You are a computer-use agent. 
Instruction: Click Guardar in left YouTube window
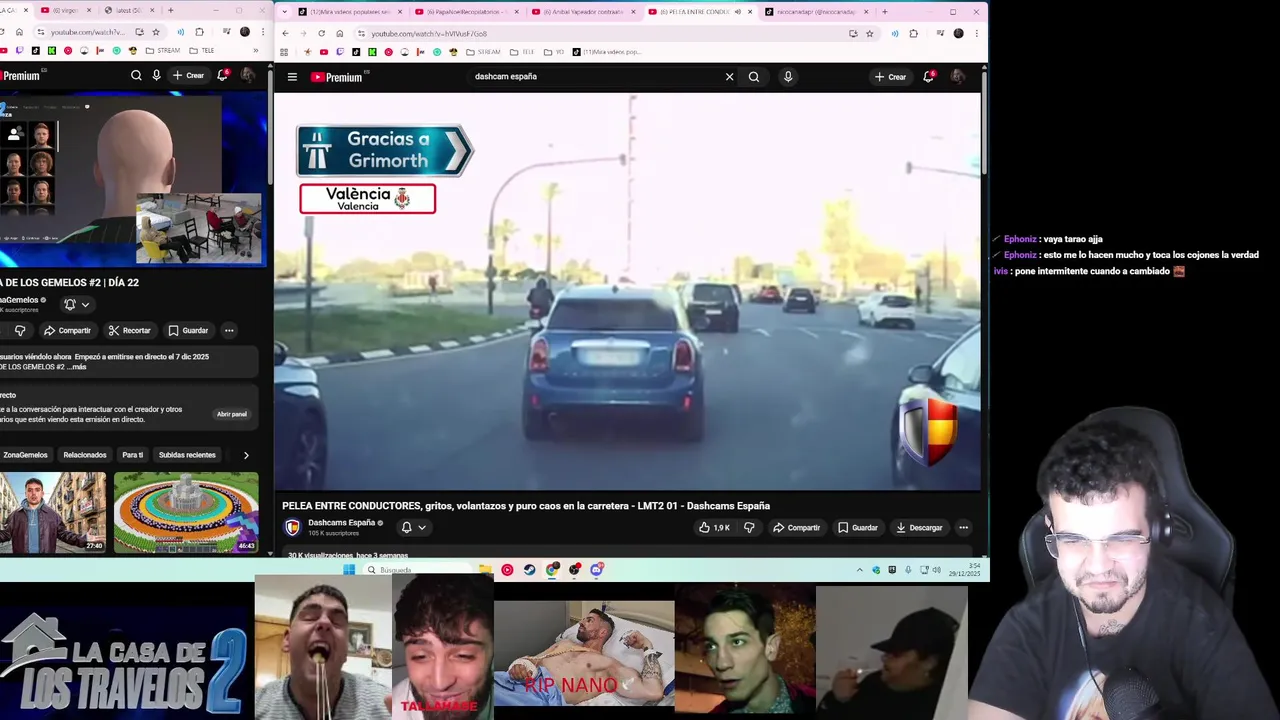click(x=188, y=331)
